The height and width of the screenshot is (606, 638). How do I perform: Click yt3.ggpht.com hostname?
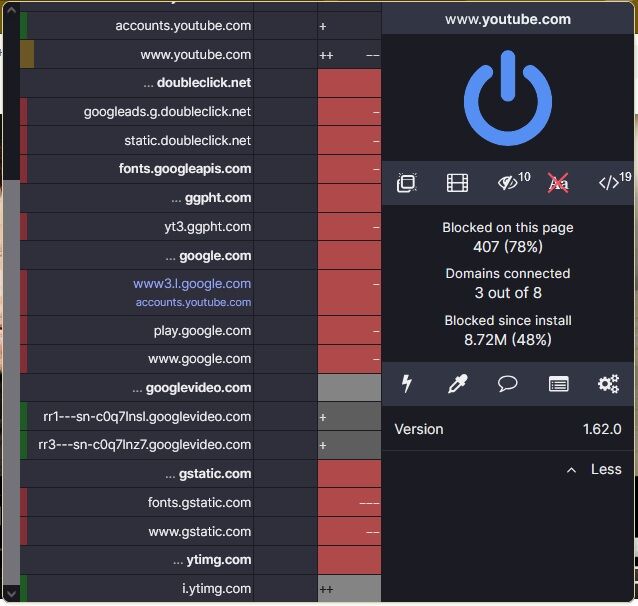tap(208, 226)
